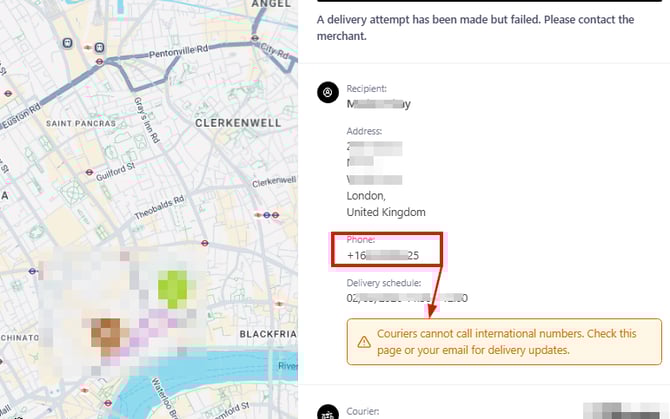Click the Courier icon at bottom

(327, 411)
